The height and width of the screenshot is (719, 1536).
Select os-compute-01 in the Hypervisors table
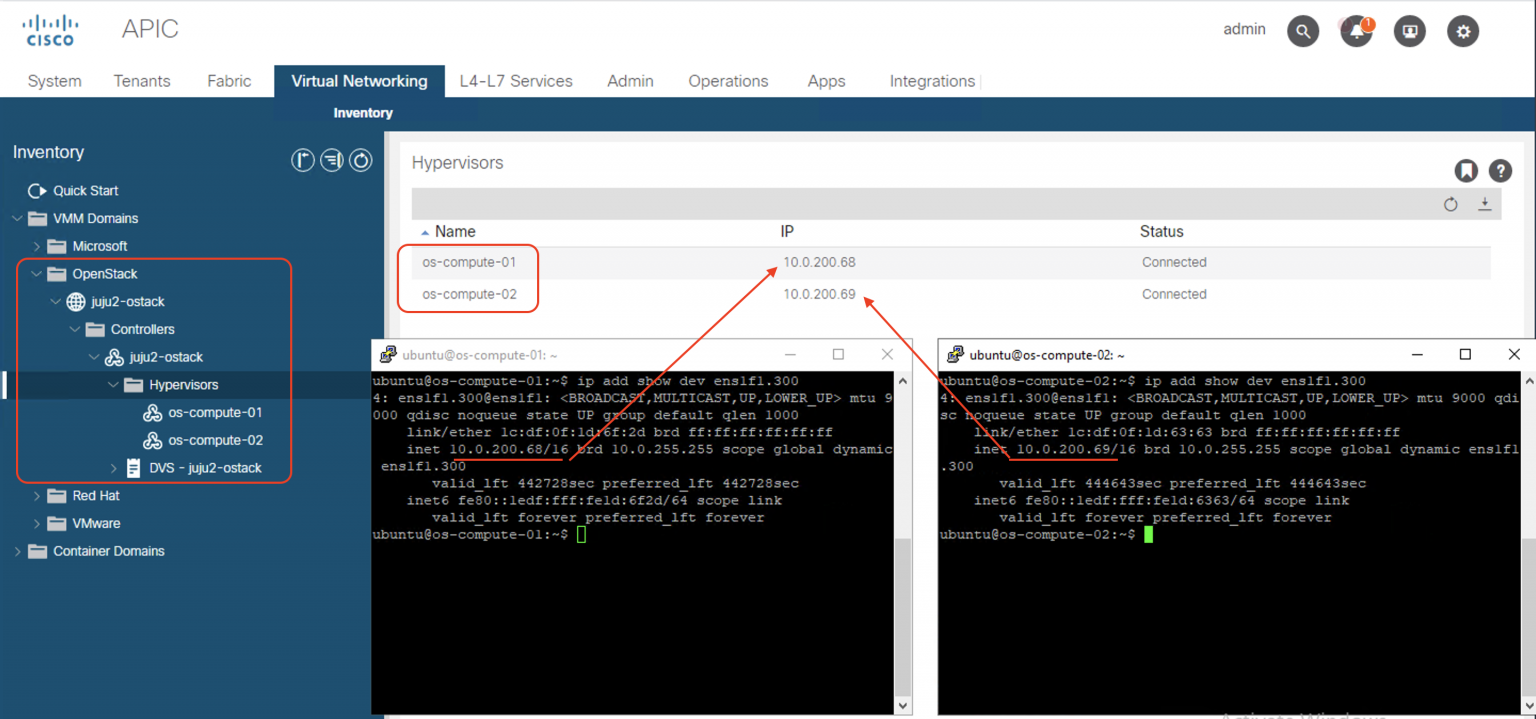[x=468, y=262]
